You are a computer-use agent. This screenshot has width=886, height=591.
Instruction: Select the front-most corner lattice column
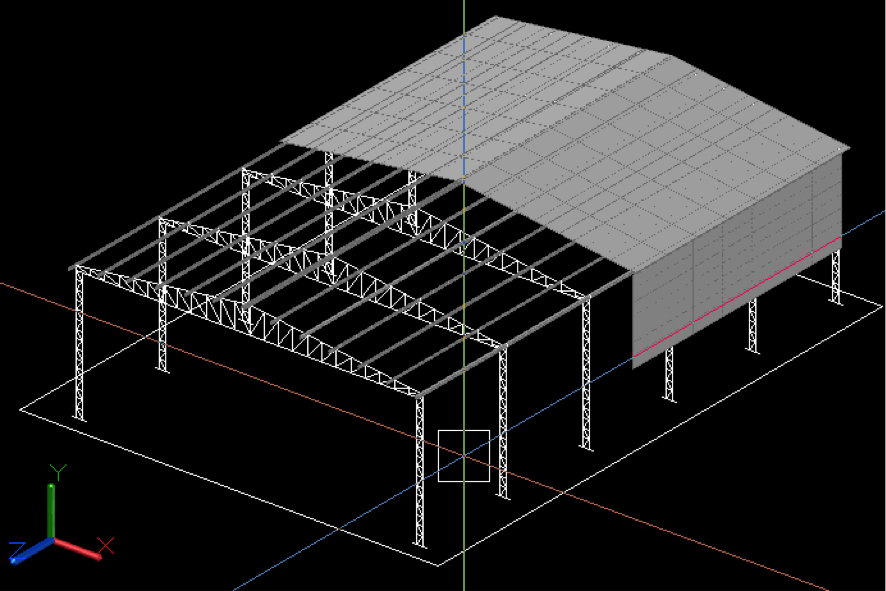[419, 471]
